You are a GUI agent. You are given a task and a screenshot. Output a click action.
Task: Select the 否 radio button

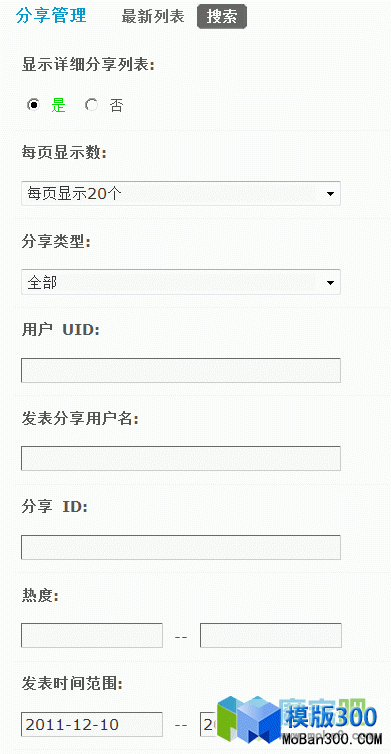pyautogui.click(x=91, y=105)
